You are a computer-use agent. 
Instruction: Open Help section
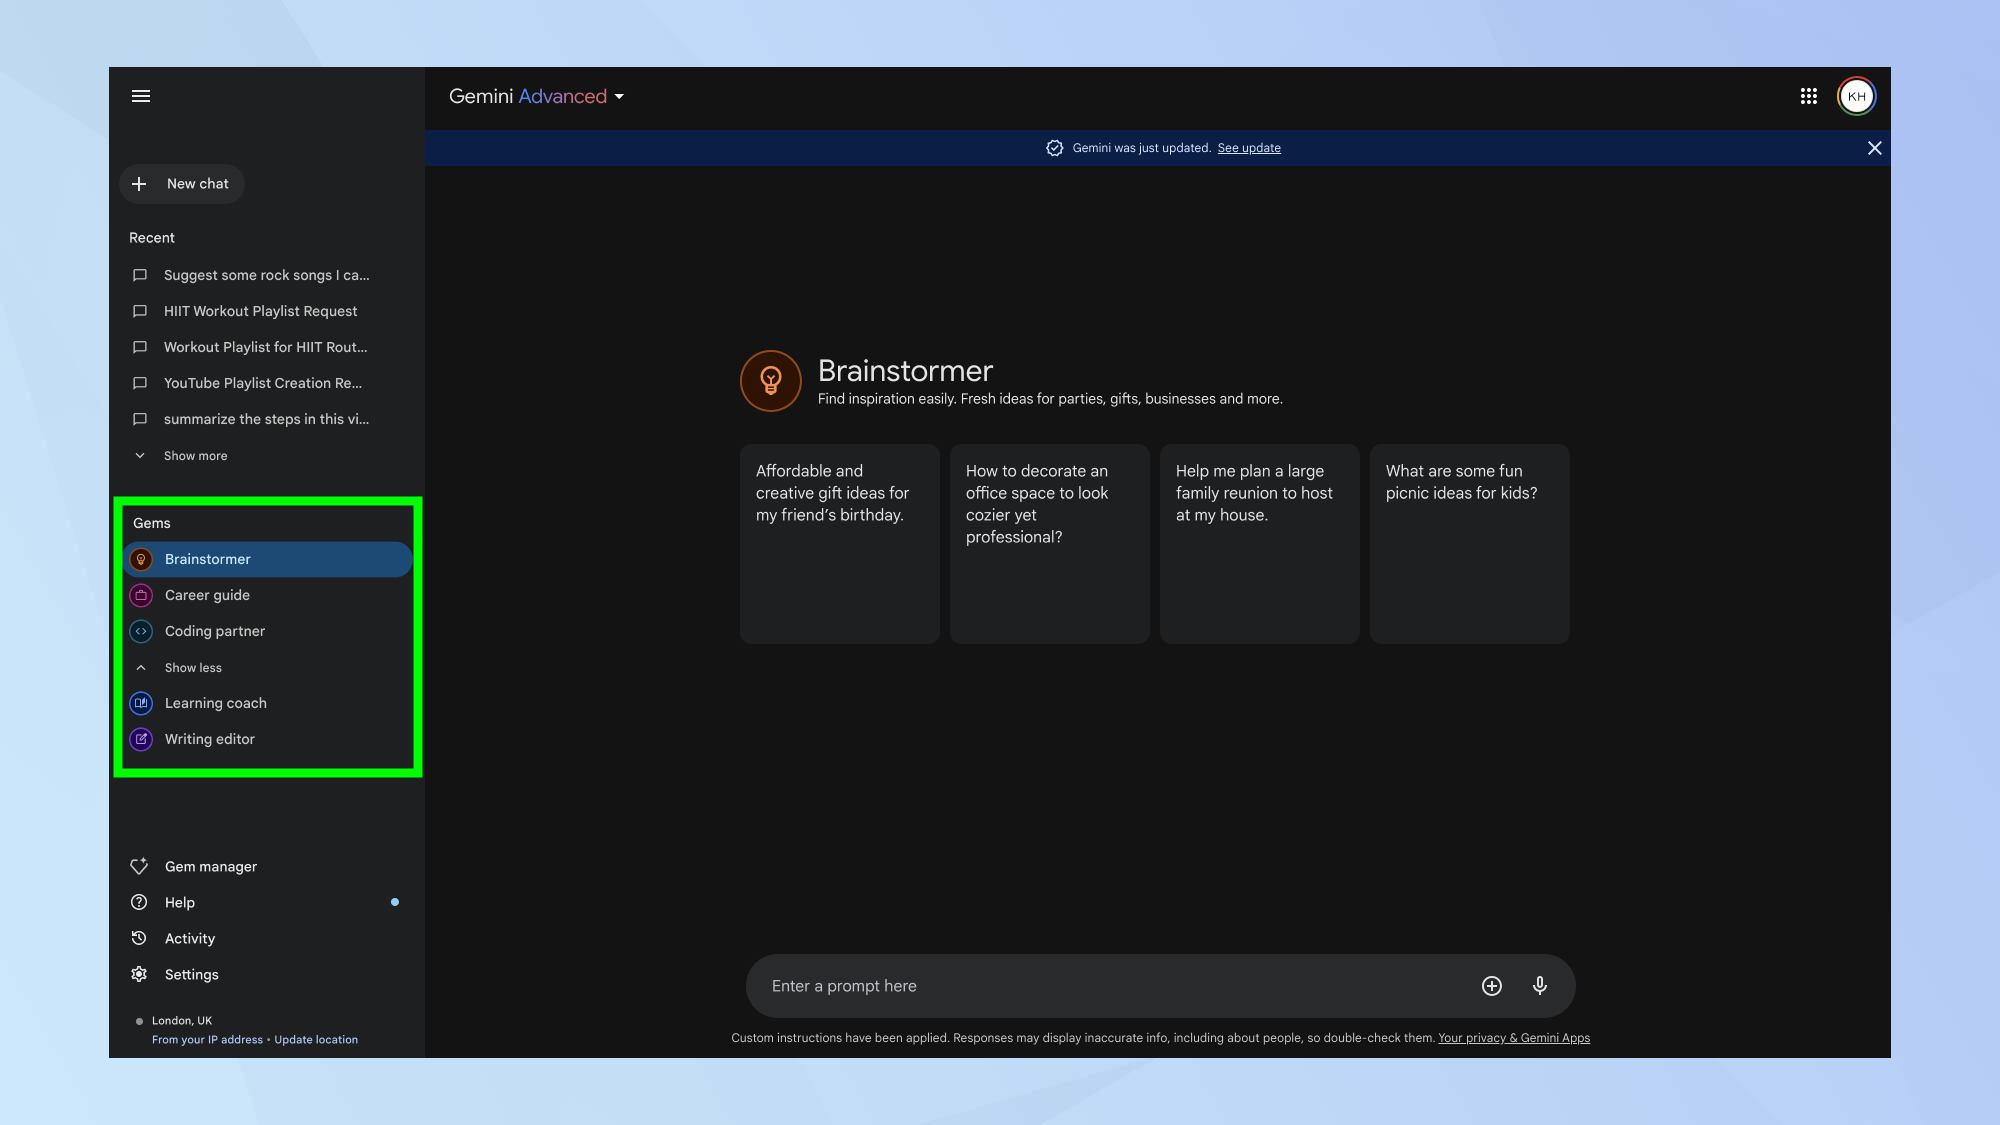[179, 902]
